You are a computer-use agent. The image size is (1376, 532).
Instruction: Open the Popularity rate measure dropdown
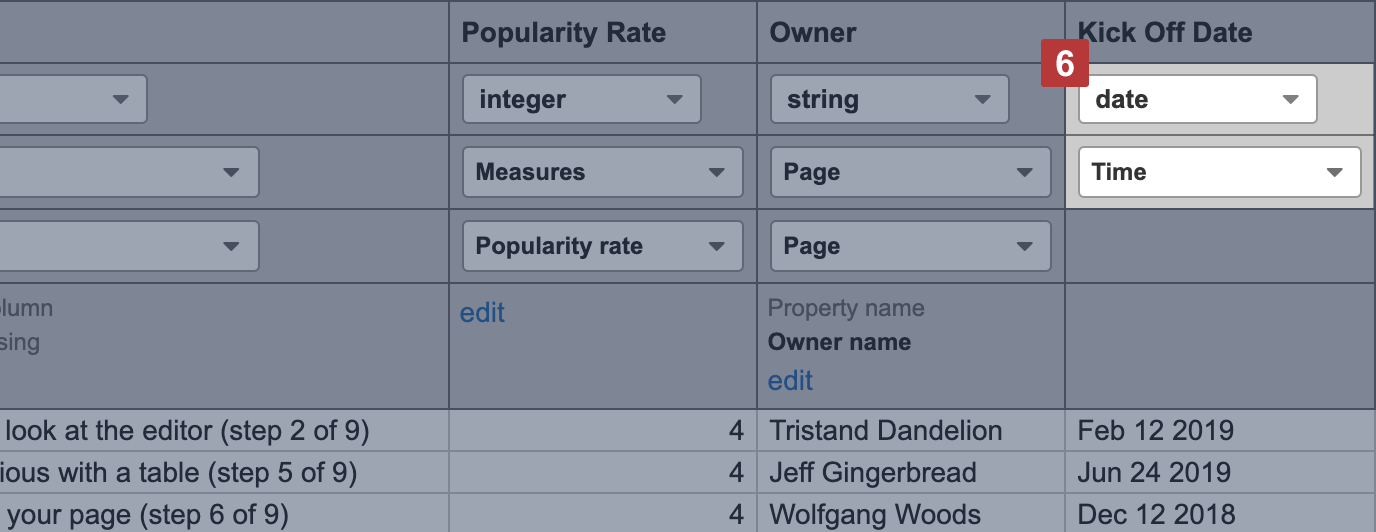pyautogui.click(x=602, y=246)
